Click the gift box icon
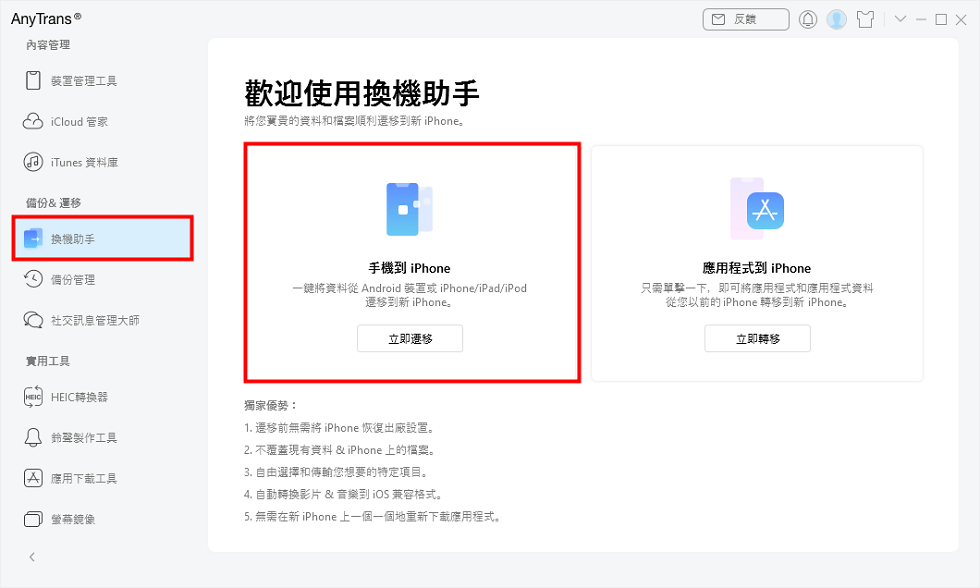980x588 pixels. [x=864, y=19]
